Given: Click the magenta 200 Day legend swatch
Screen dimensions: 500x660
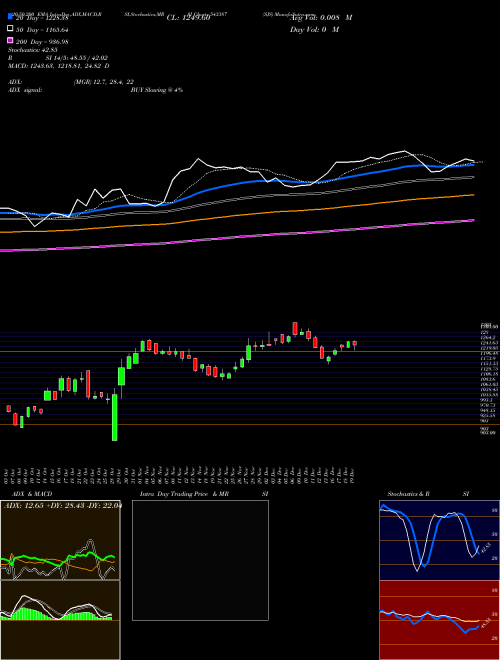Looking at the screenshot, I should 11,40.
